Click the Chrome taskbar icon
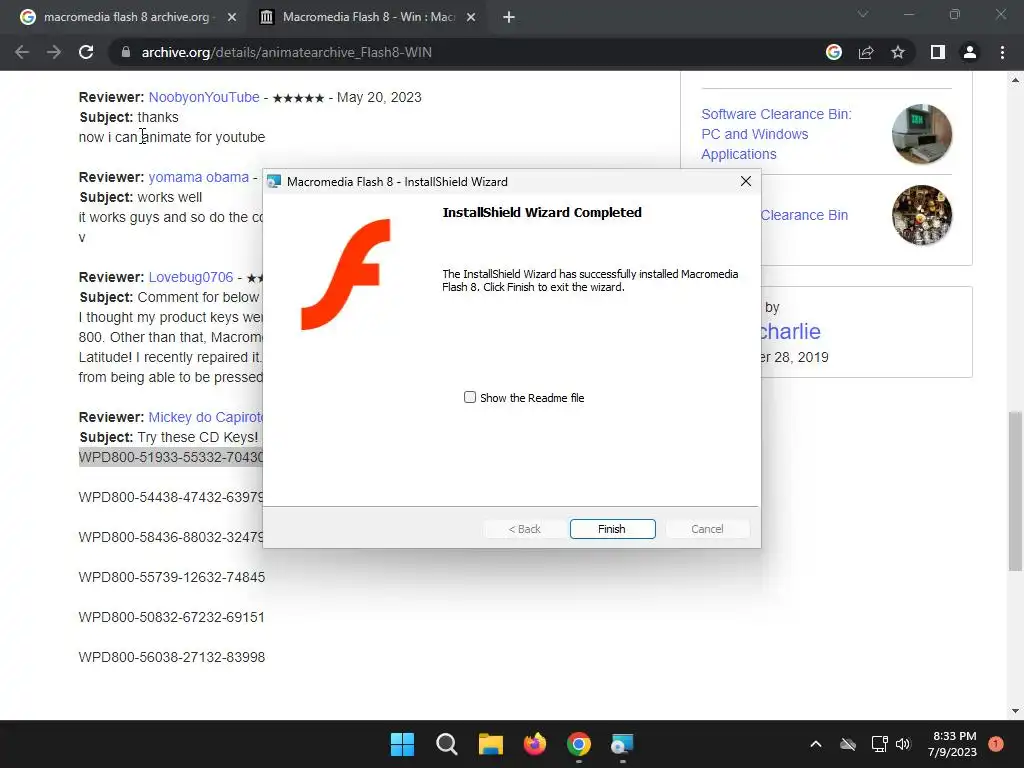 (x=579, y=744)
